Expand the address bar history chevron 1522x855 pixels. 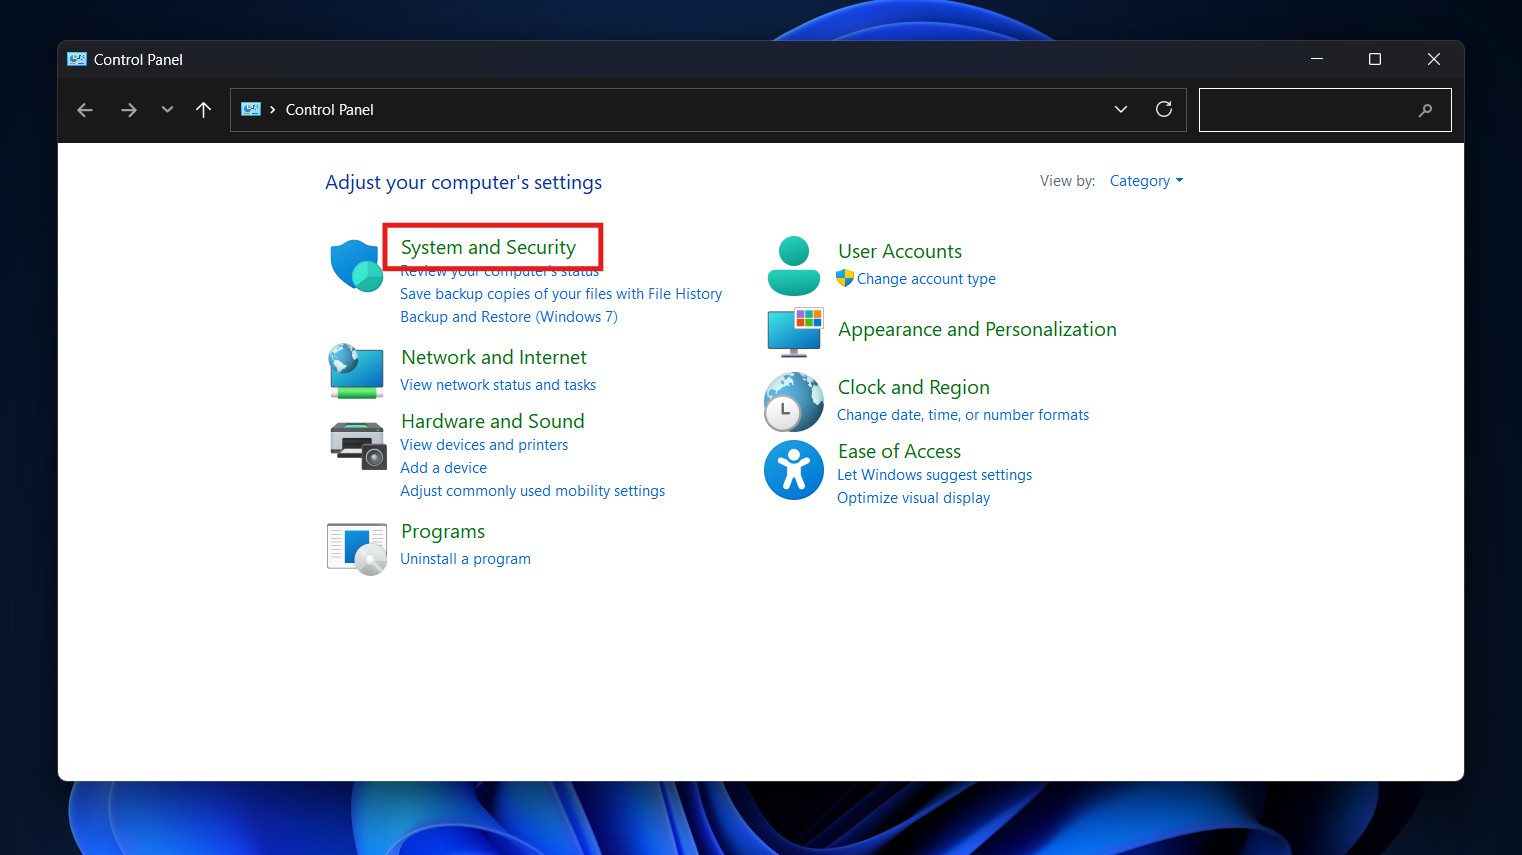pos(1120,109)
